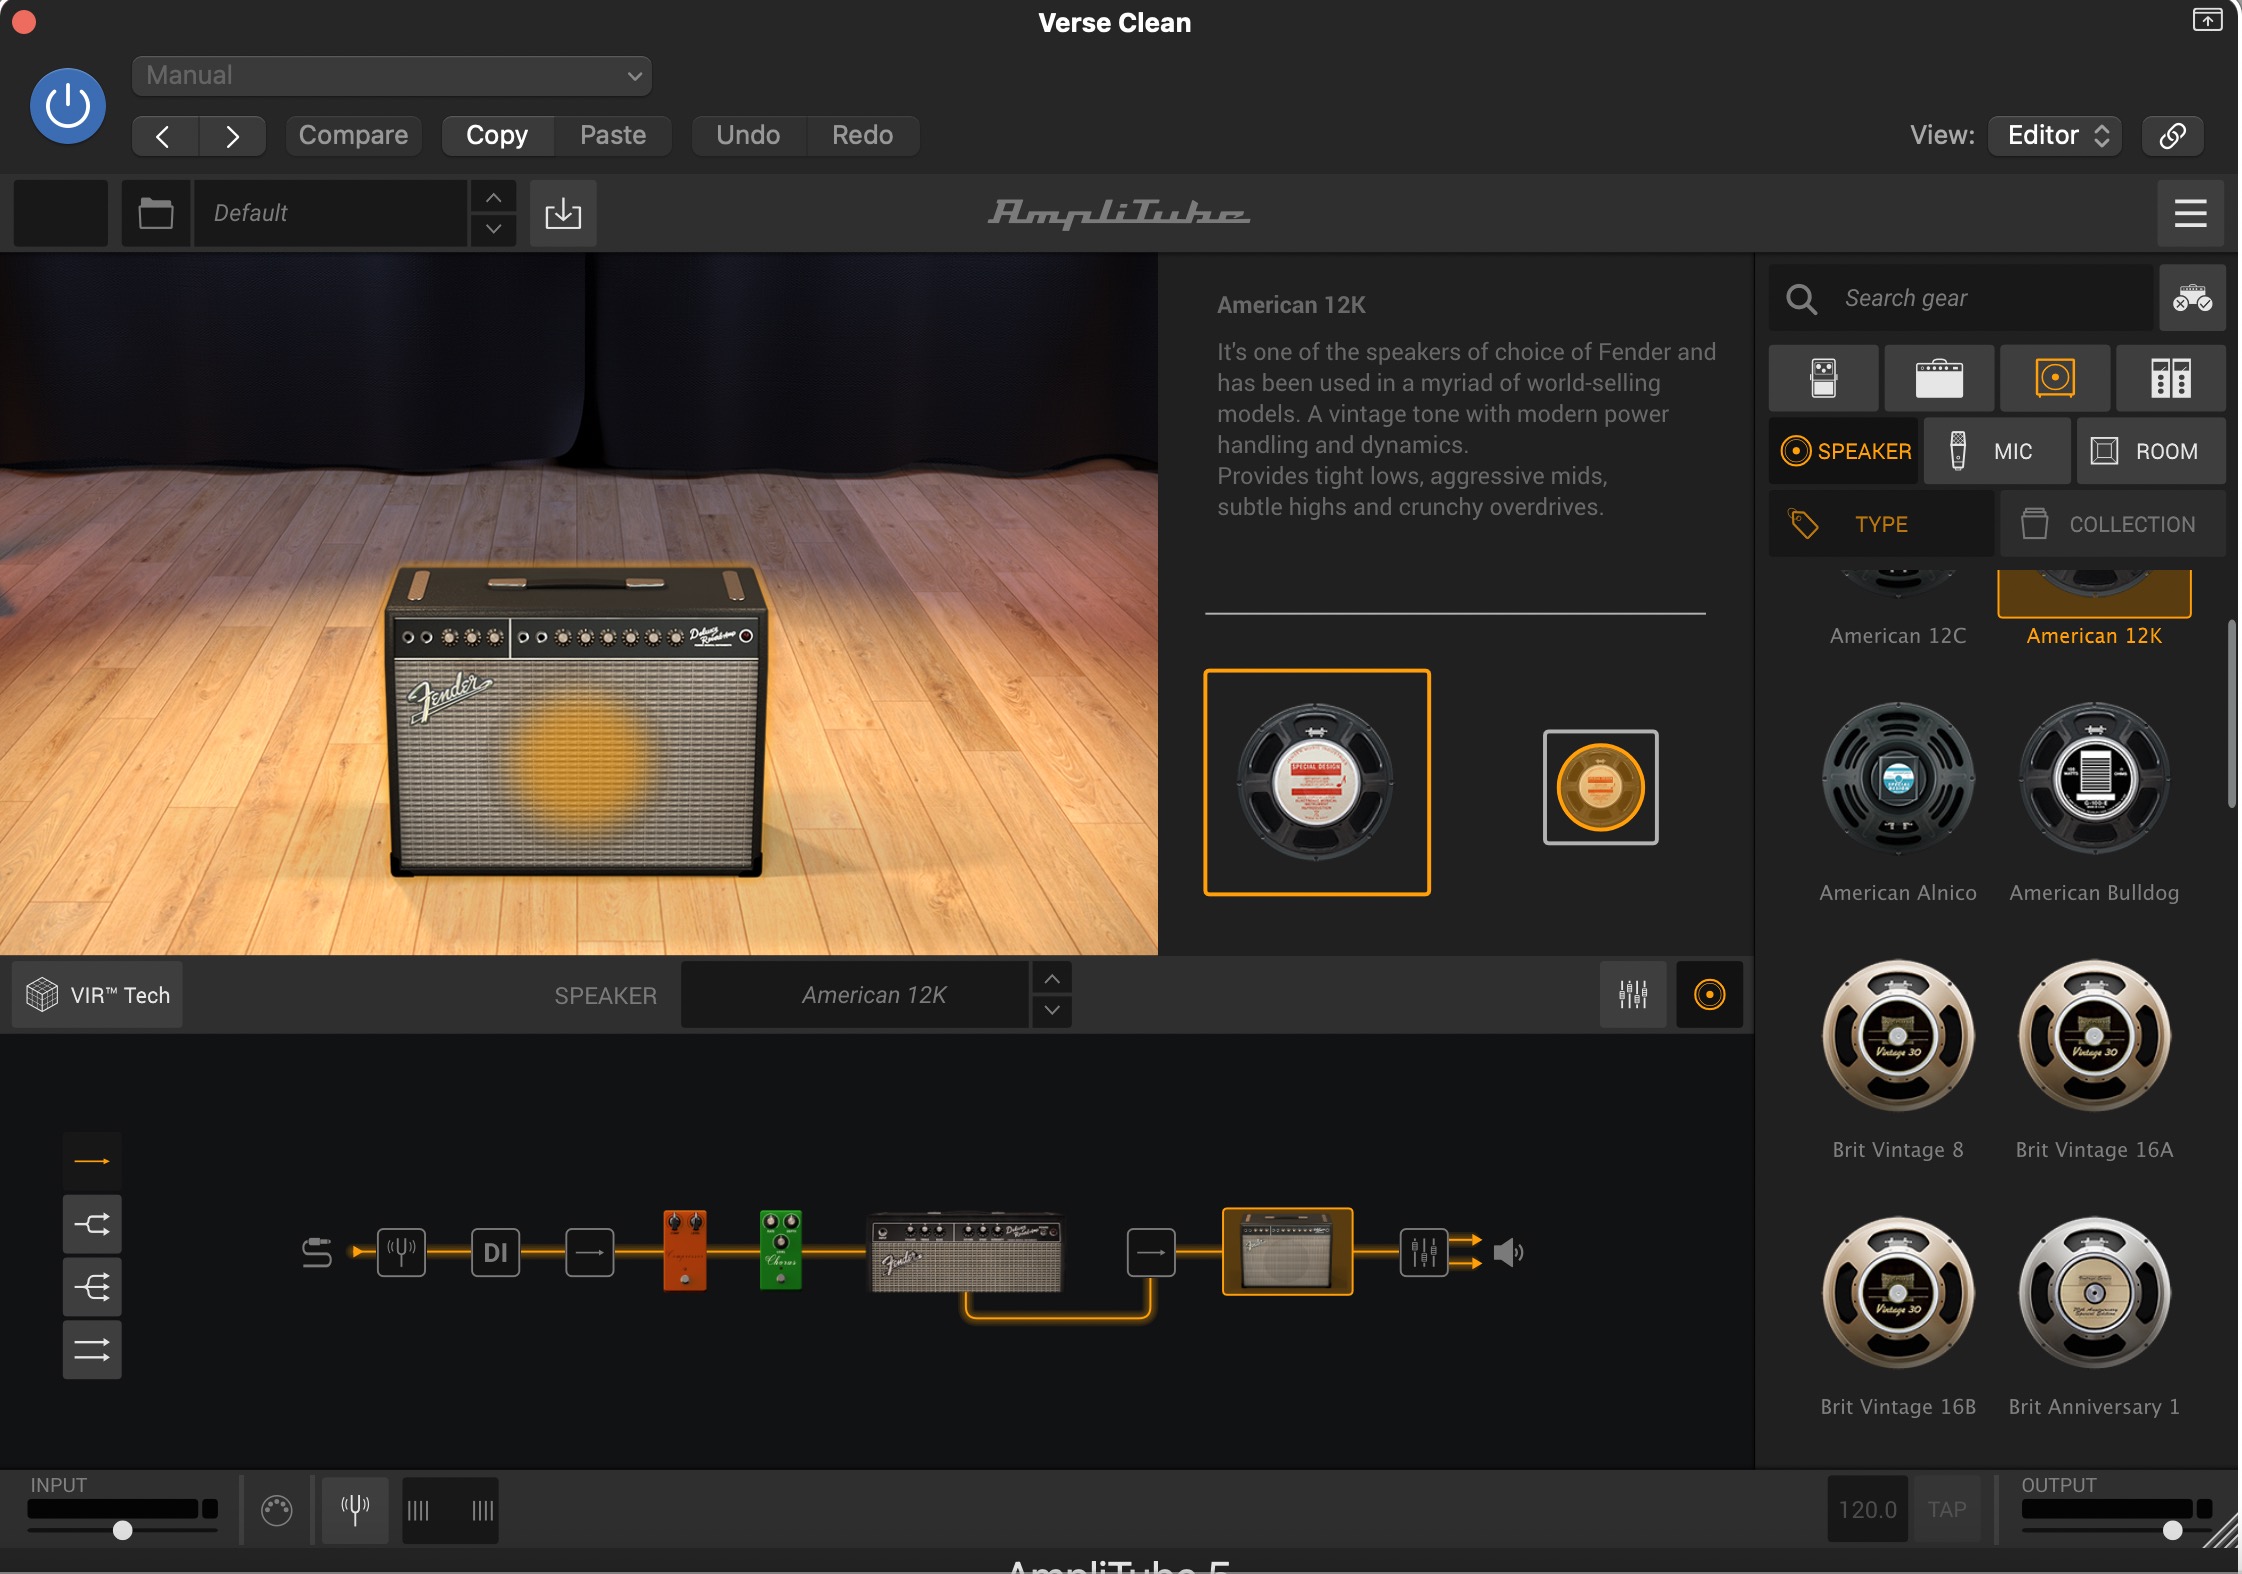The width and height of the screenshot is (2242, 1574).
Task: Show rack effects gear category
Action: [x=2171, y=379]
